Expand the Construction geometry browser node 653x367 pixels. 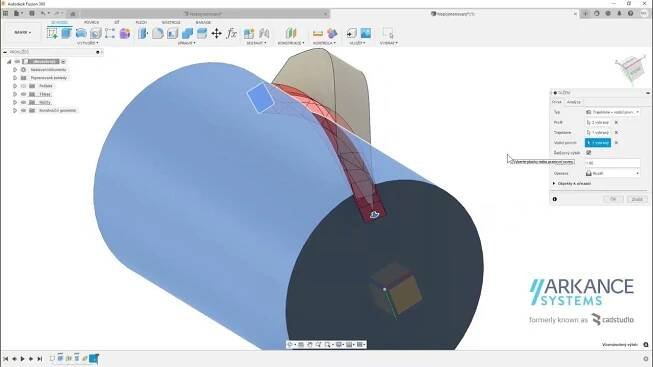pyautogui.click(x=15, y=111)
